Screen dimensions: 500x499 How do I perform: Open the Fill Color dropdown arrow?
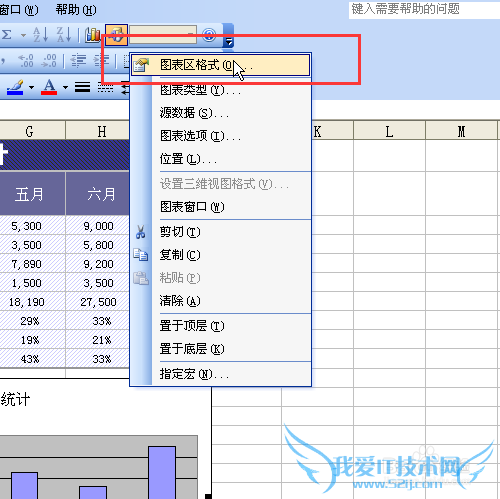pyautogui.click(x=31, y=88)
